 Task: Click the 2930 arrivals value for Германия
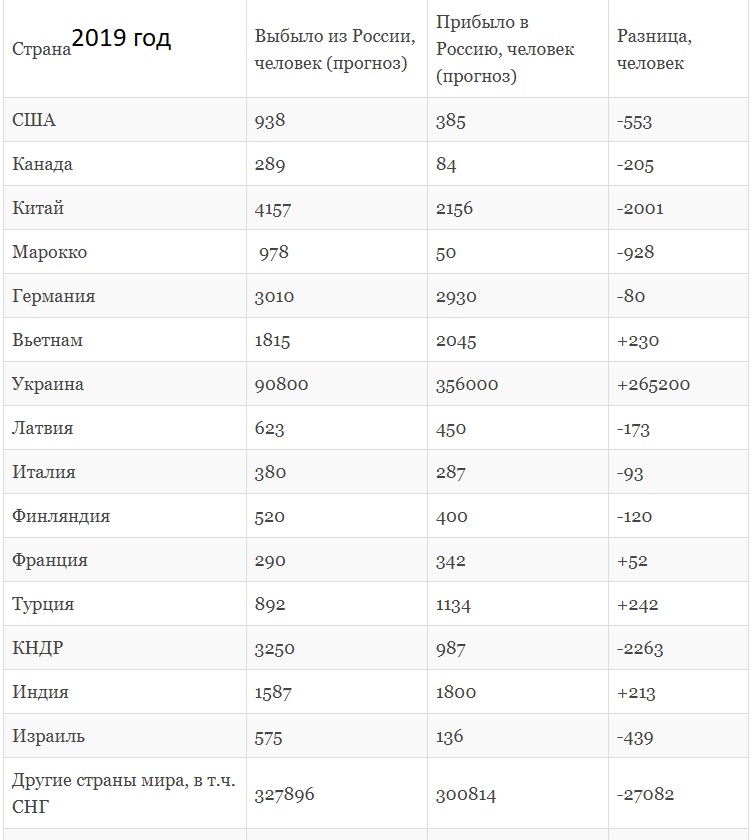[456, 296]
